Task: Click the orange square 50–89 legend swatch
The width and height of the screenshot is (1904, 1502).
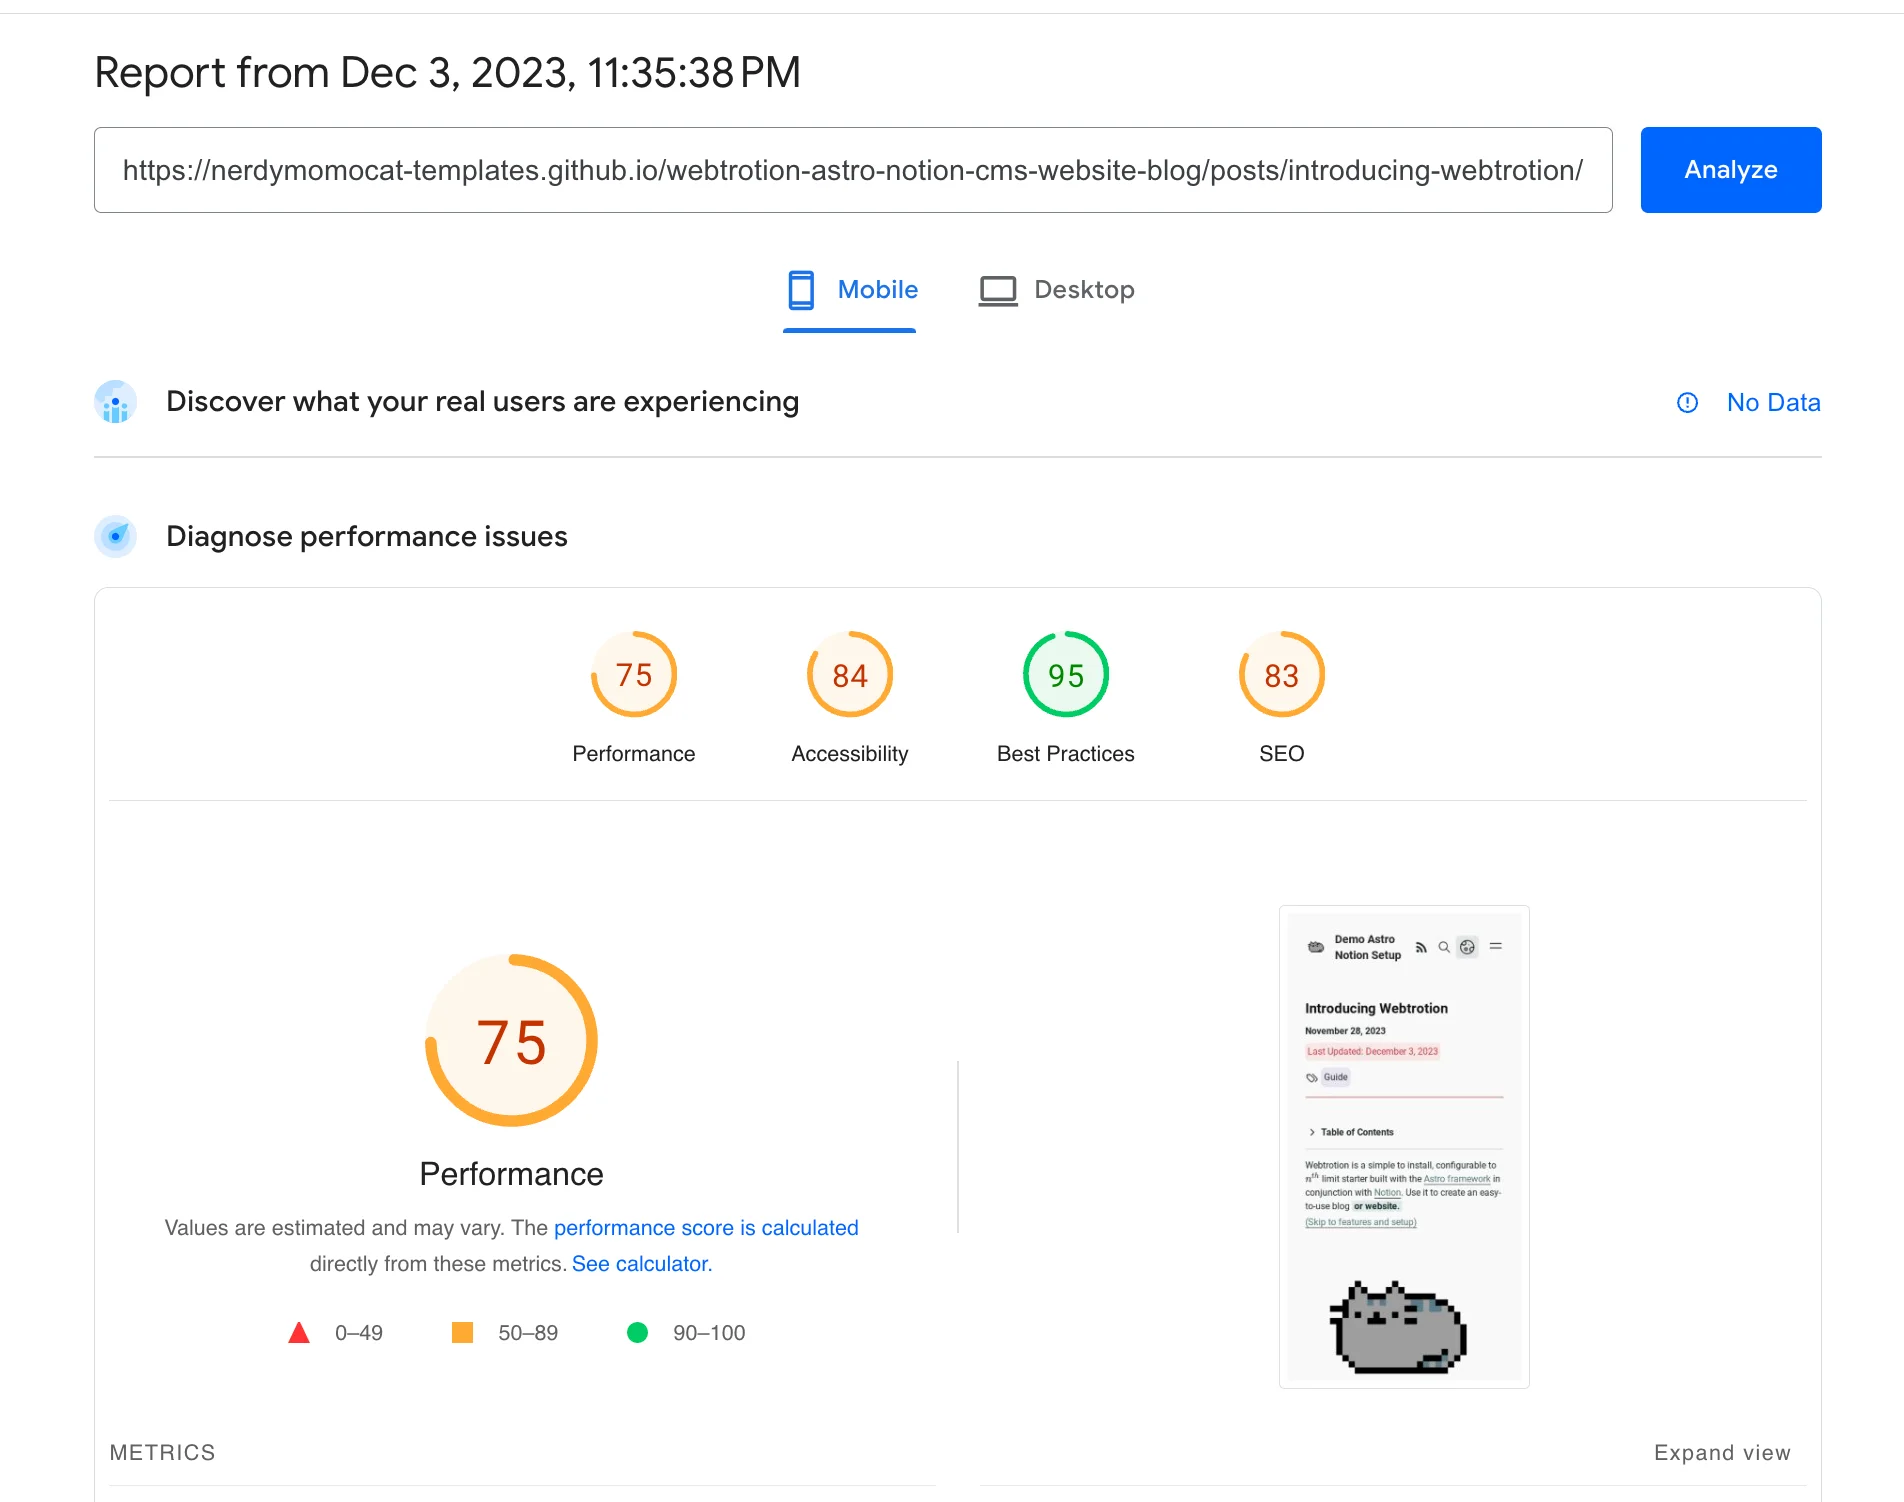Action: [462, 1333]
